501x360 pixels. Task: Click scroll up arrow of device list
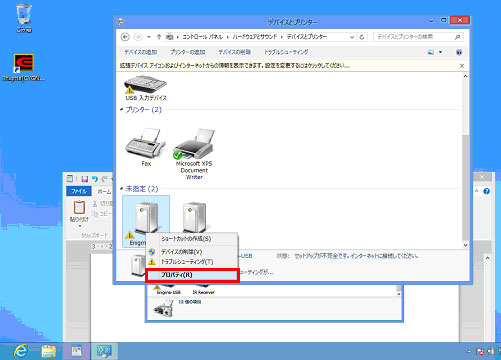(x=465, y=76)
